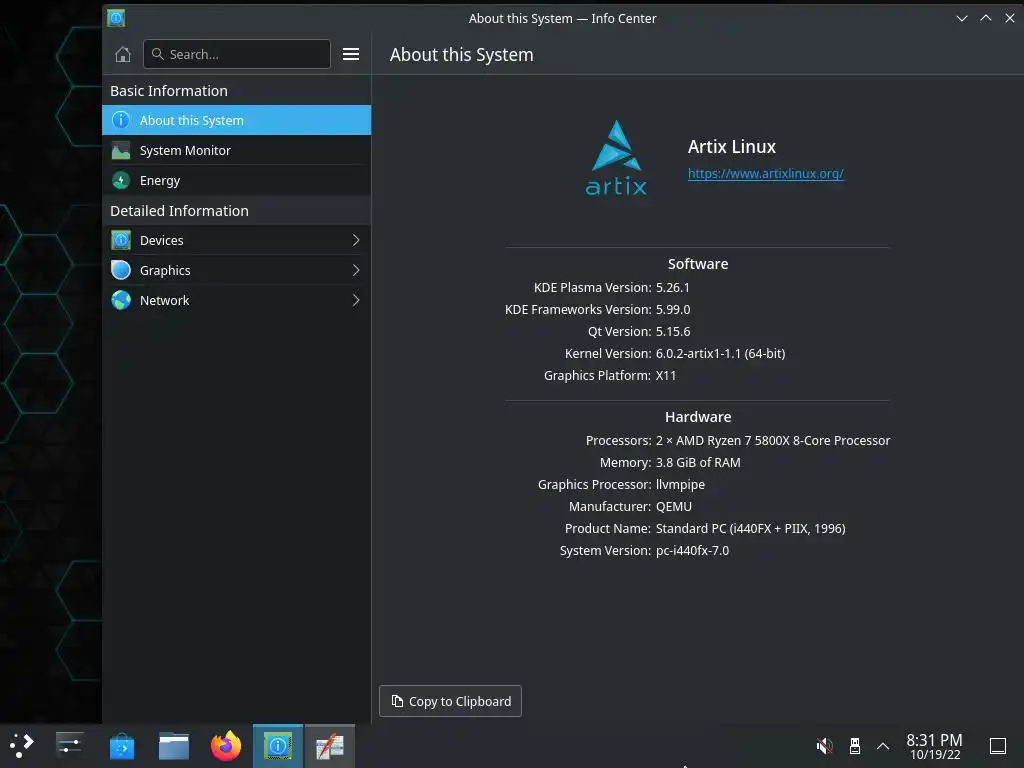Click the System Monitor chart icon

[121, 150]
